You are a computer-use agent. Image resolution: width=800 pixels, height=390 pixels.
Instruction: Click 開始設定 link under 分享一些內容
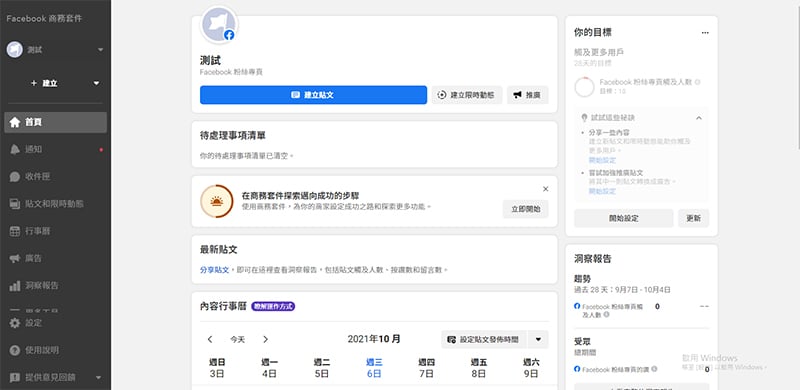[x=603, y=160]
